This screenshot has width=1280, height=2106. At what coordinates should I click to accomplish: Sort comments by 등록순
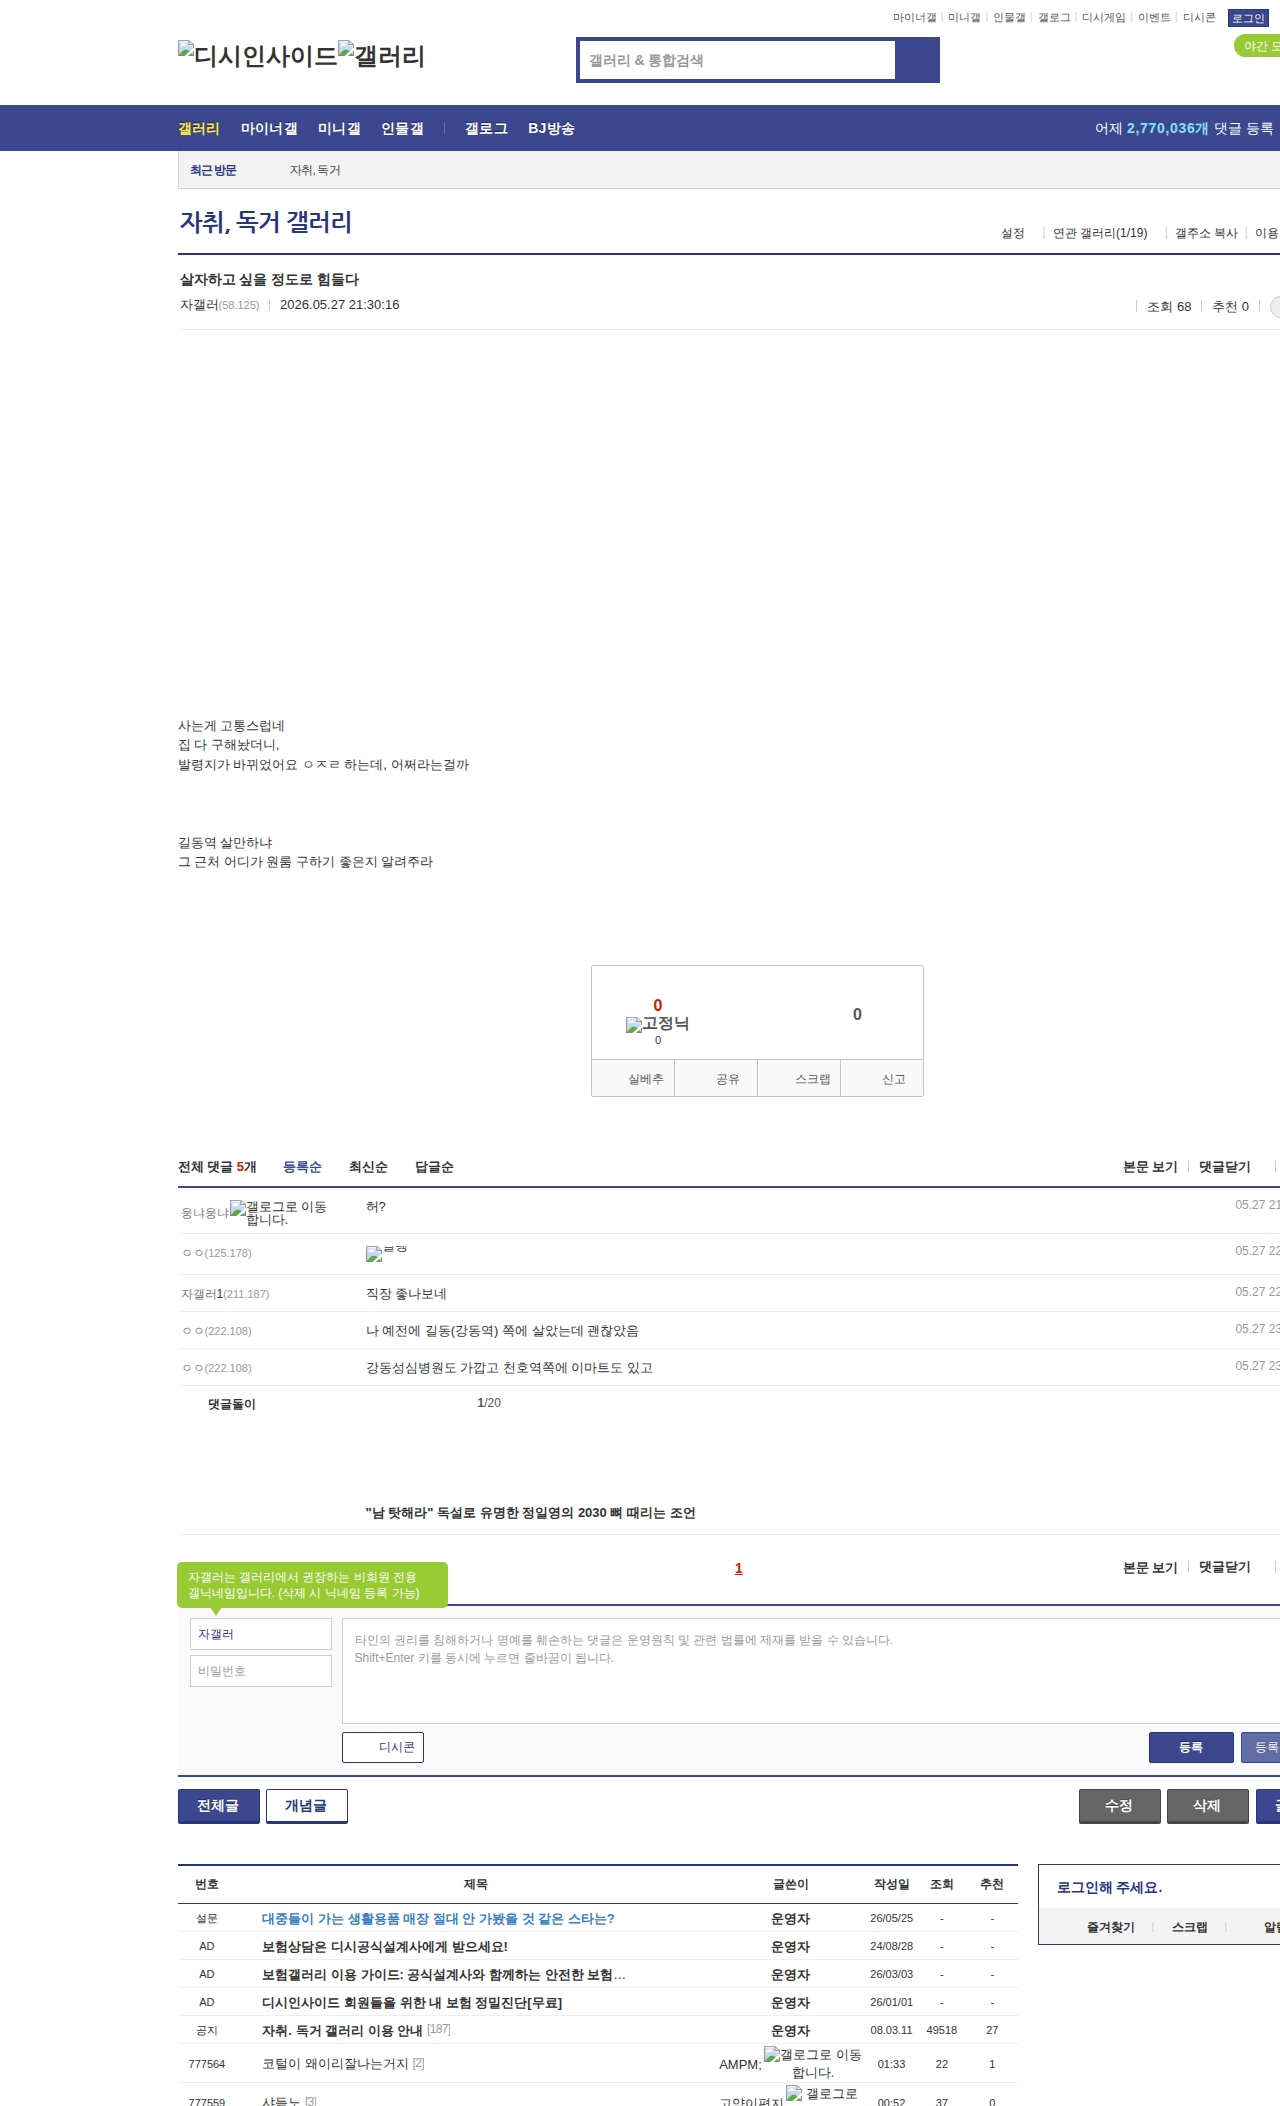coord(302,1167)
